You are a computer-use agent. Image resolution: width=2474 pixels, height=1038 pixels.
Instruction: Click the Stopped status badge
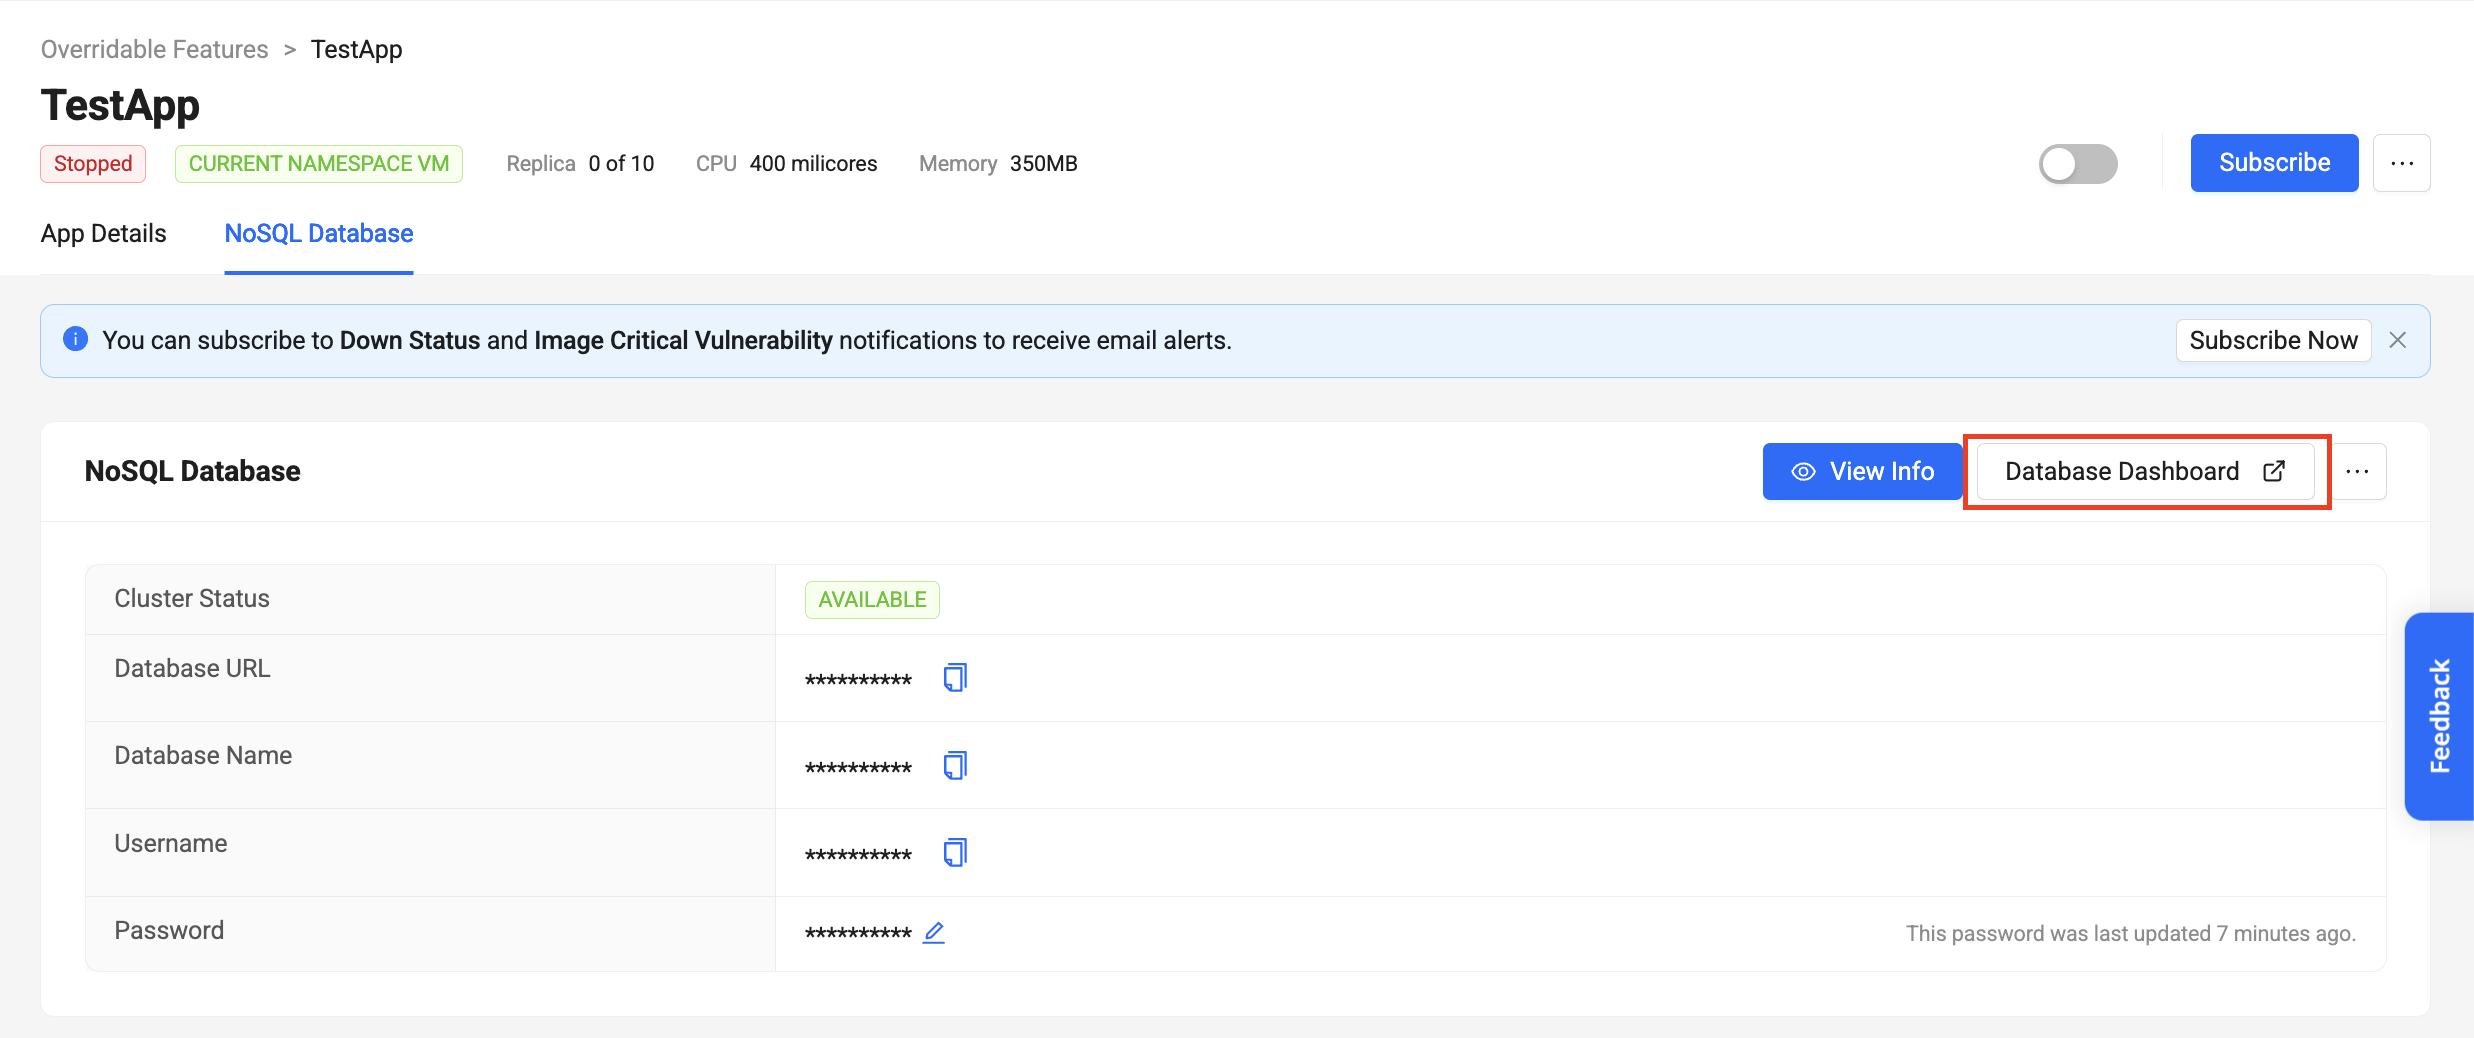(92, 163)
